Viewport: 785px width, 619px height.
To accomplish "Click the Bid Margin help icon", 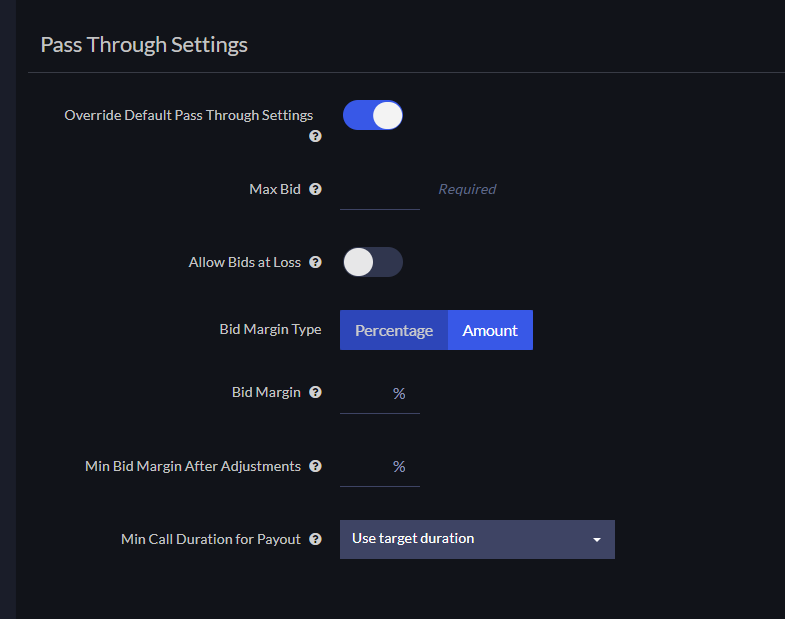I will [x=315, y=392].
